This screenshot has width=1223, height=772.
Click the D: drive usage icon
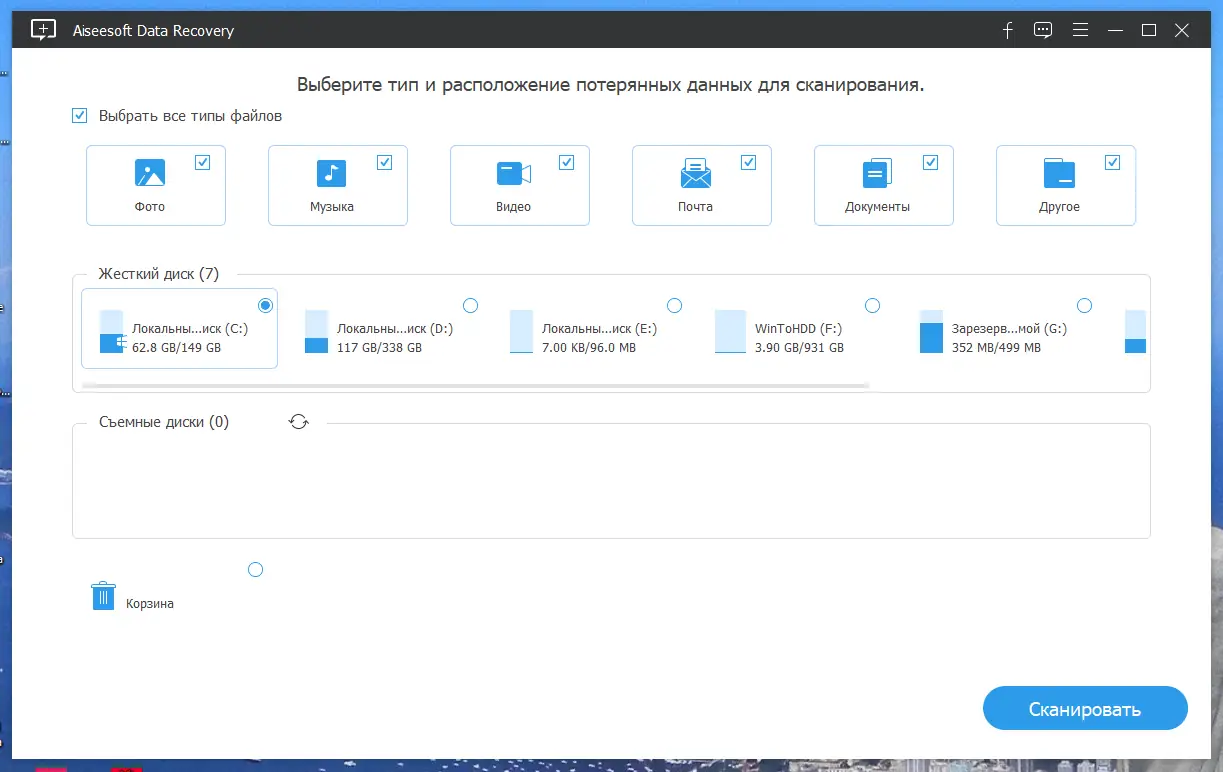(316, 331)
